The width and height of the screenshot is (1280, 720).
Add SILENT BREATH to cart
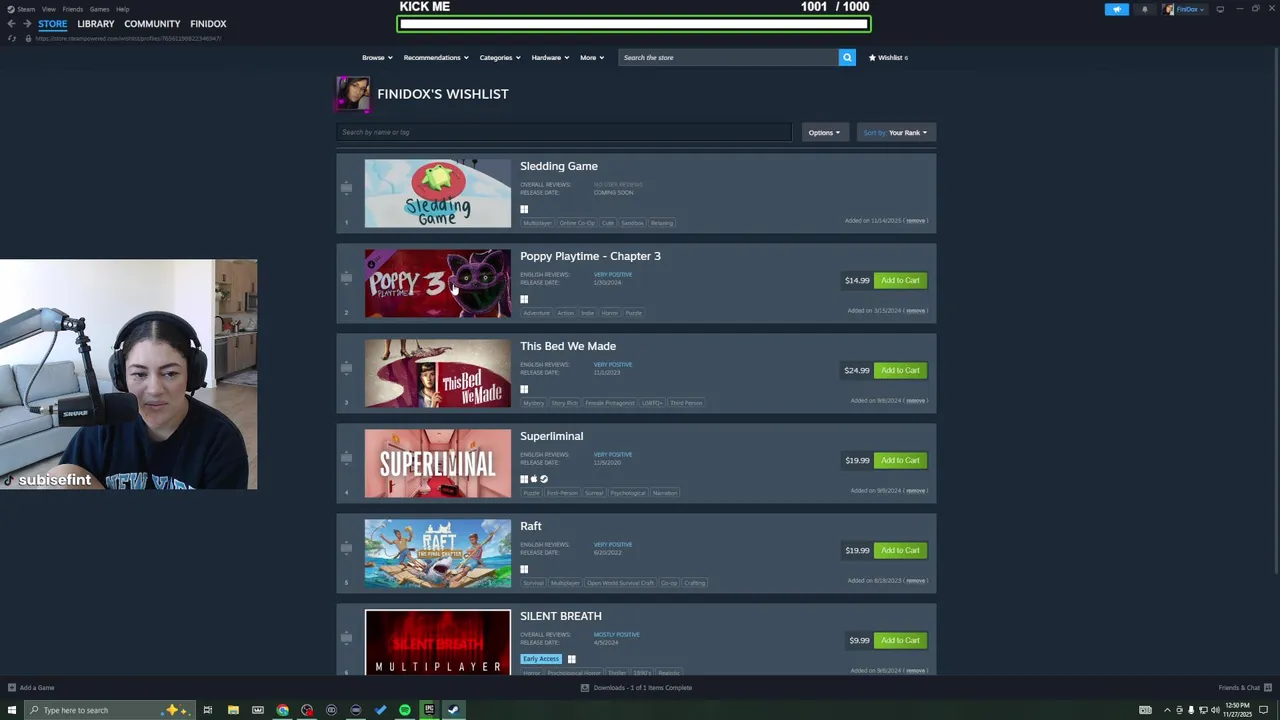[x=900, y=640]
